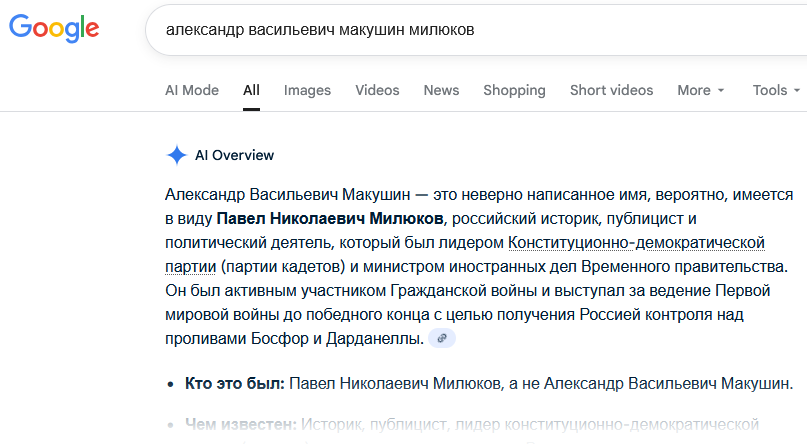807x444 pixels.
Task: Click bold name Павел Николаевич Милюков
Action: tap(330, 218)
